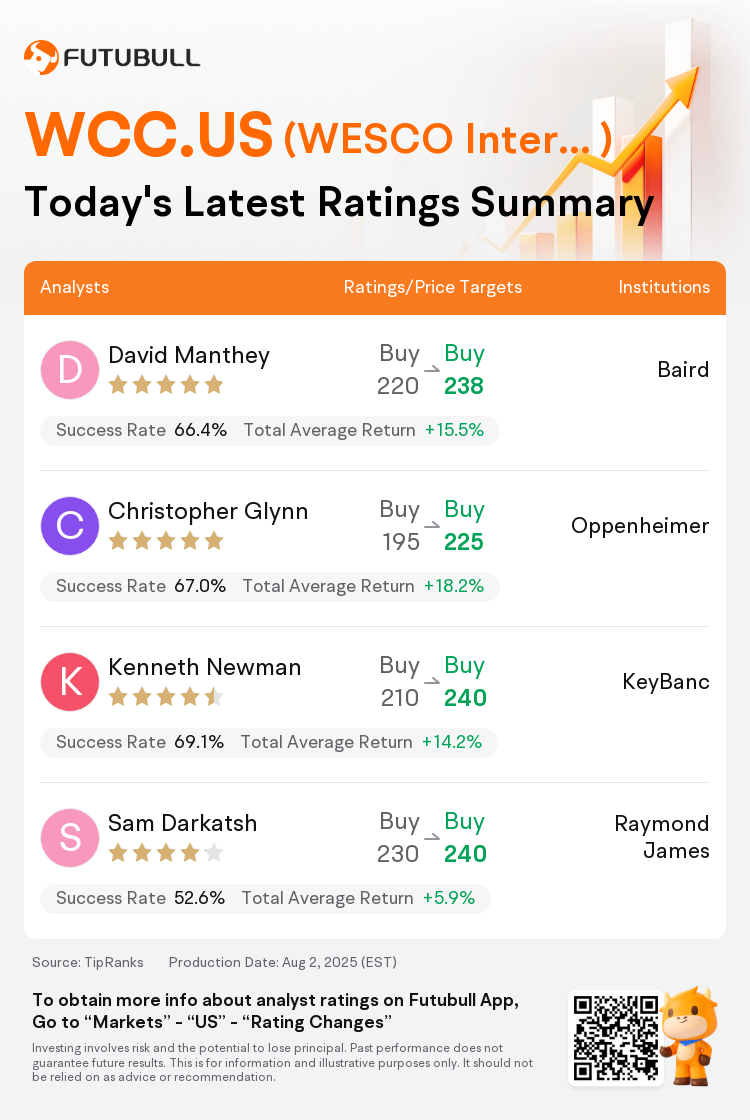Click the Ratings/Price Targets column header
This screenshot has width=750, height=1120.
(x=433, y=287)
